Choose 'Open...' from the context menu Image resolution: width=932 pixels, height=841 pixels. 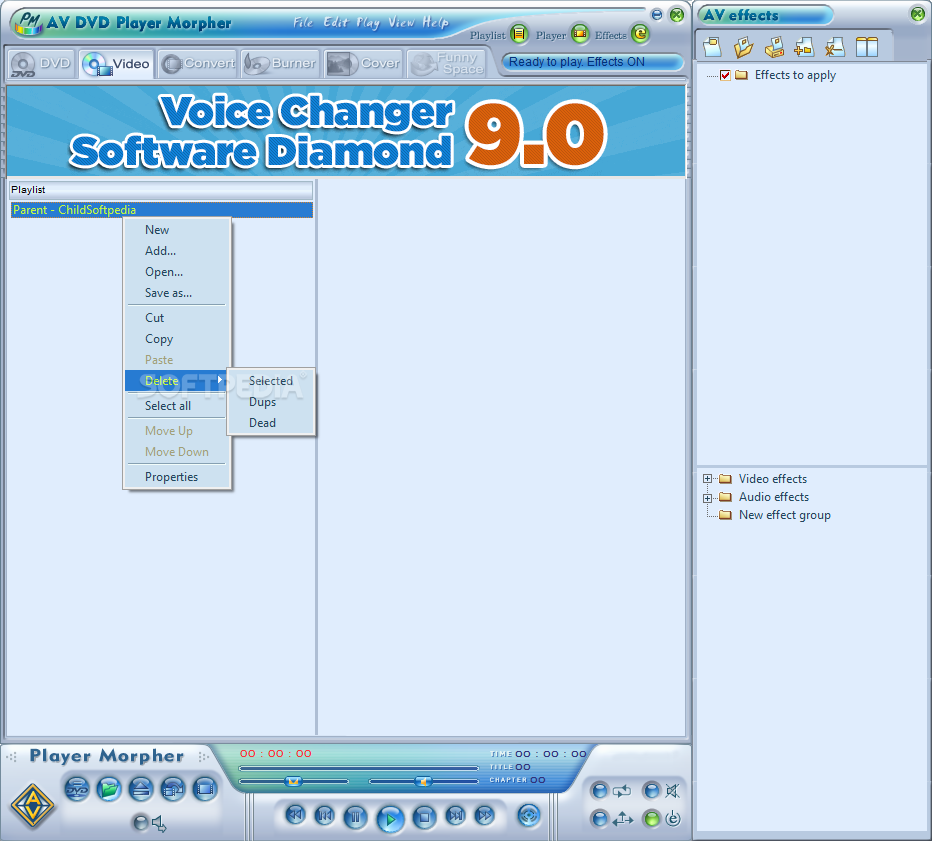(177, 272)
